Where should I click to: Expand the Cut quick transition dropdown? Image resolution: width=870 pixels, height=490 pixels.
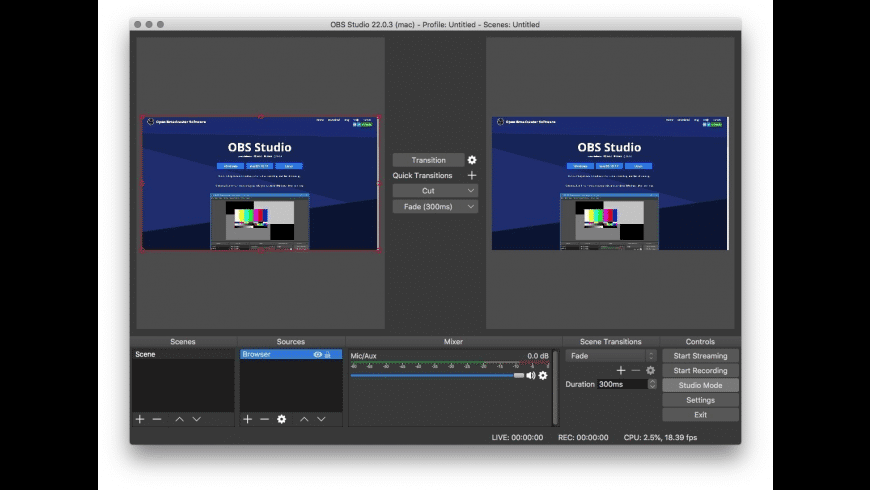471,190
